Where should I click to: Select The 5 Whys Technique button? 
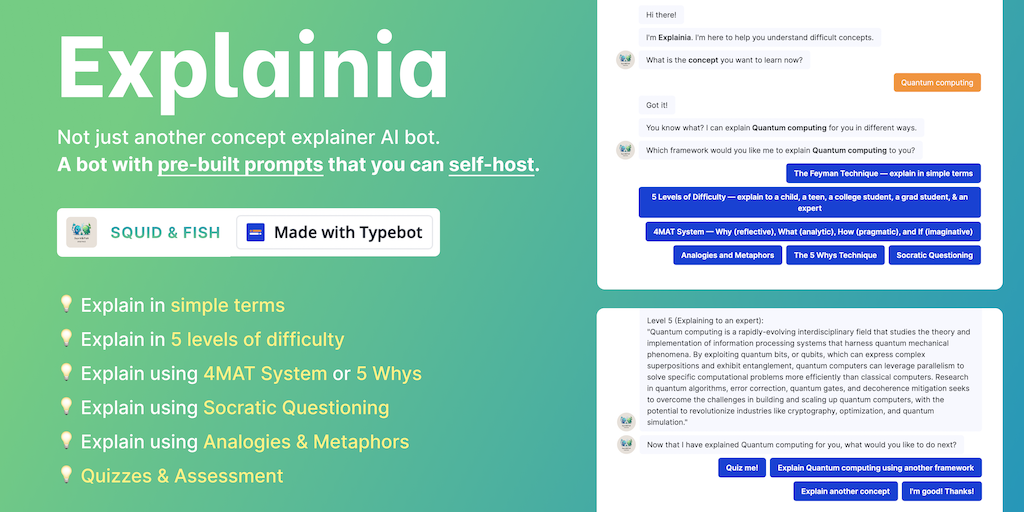[835, 255]
